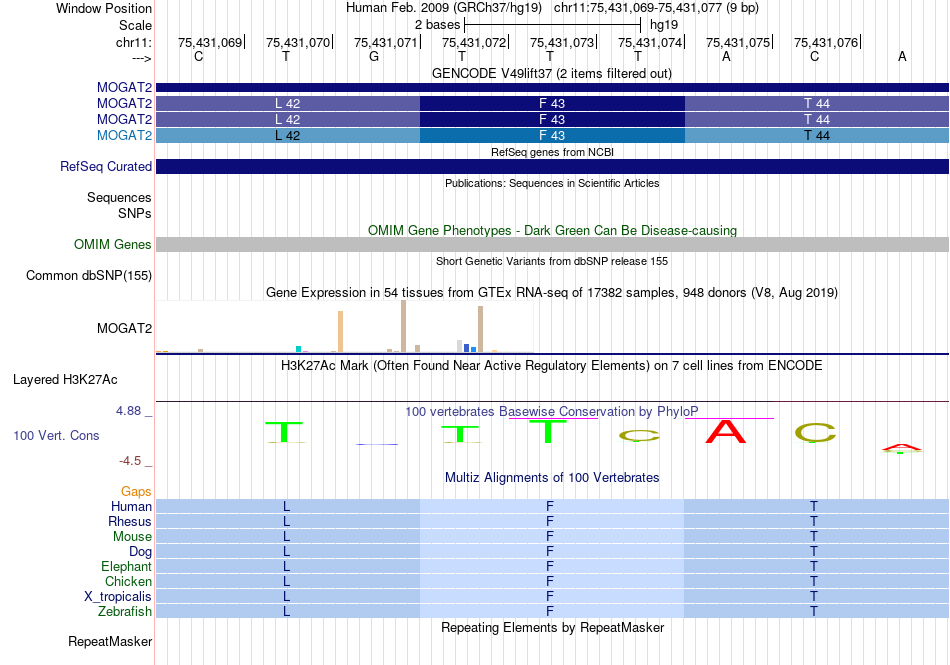Image resolution: width=950 pixels, height=665 pixels.
Task: Click the Scale label
Action: (135, 25)
